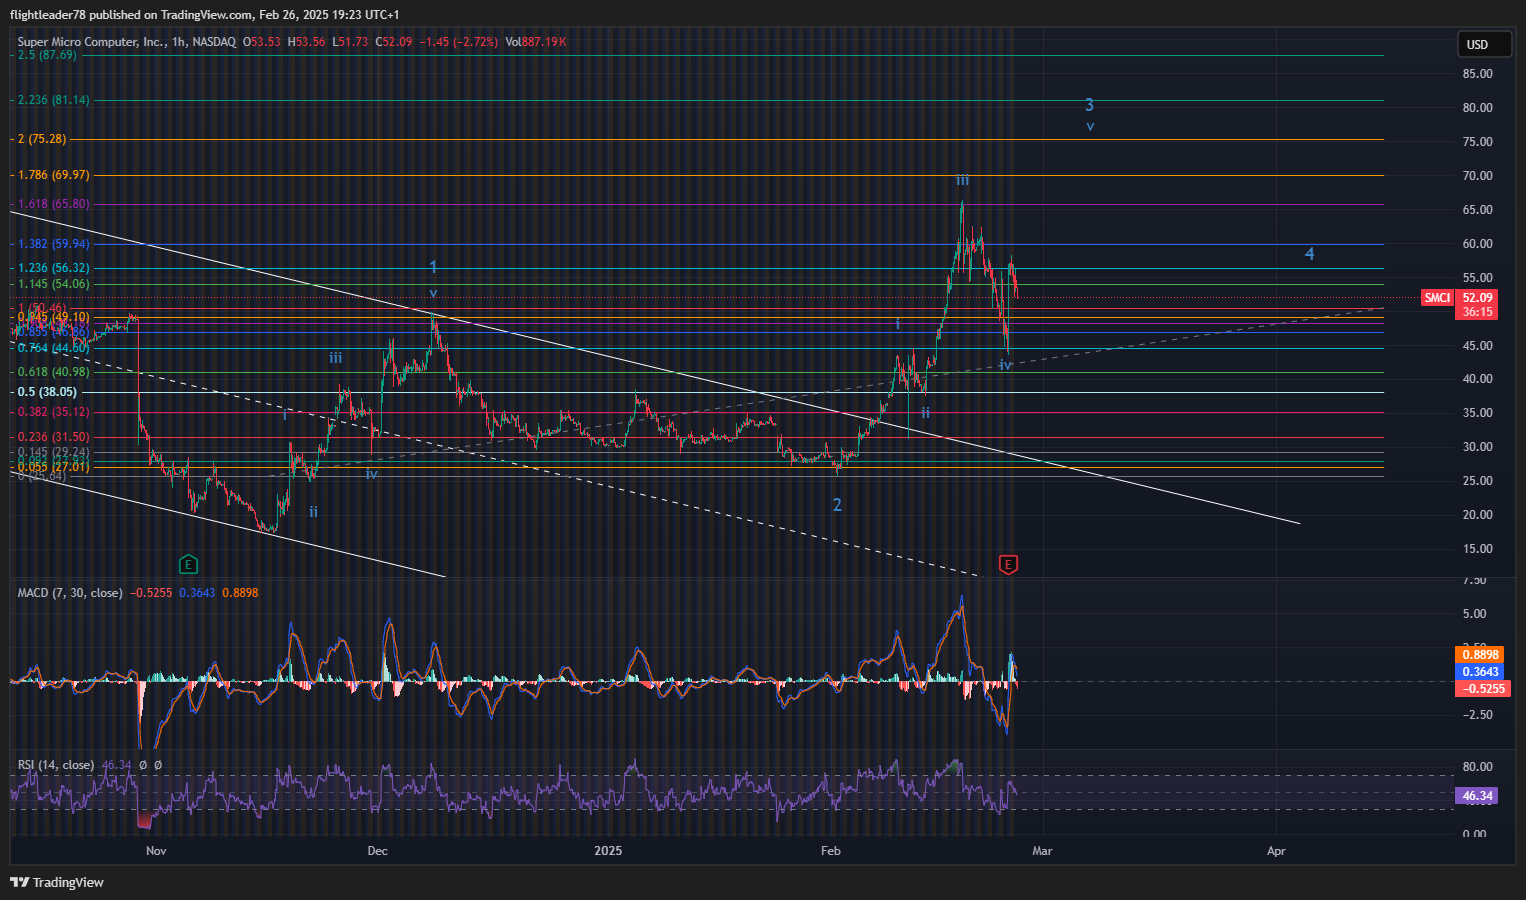Click the SMCI symbol tag on price axis
This screenshot has height=900, width=1526.
pos(1437,298)
